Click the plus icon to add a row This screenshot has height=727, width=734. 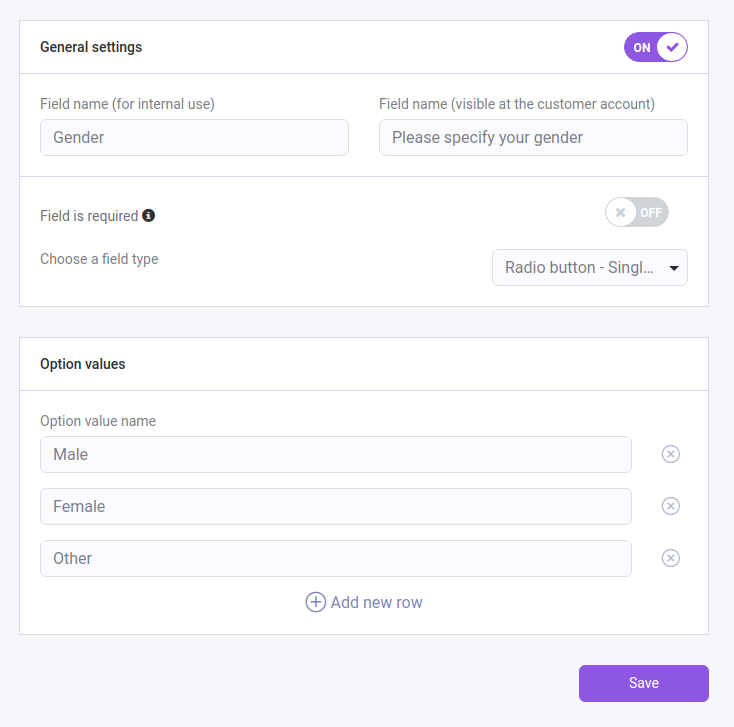(316, 602)
